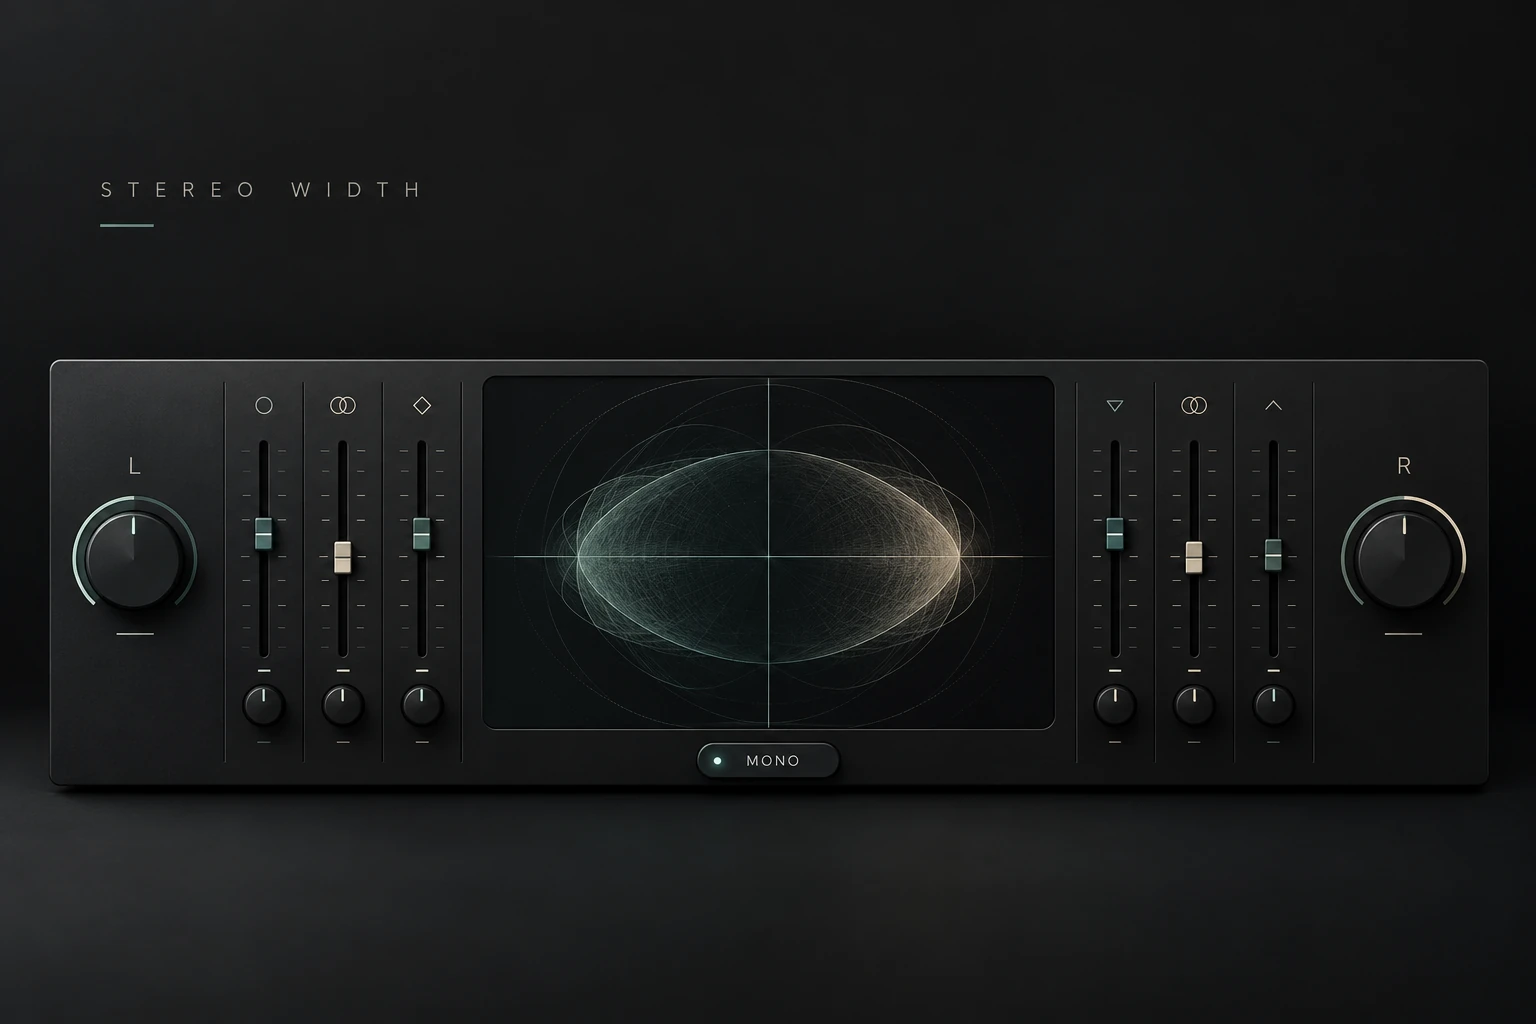Click the overlapping circles icon in the right channel group
Screen dimensions: 1536x1024
pos(1194,405)
